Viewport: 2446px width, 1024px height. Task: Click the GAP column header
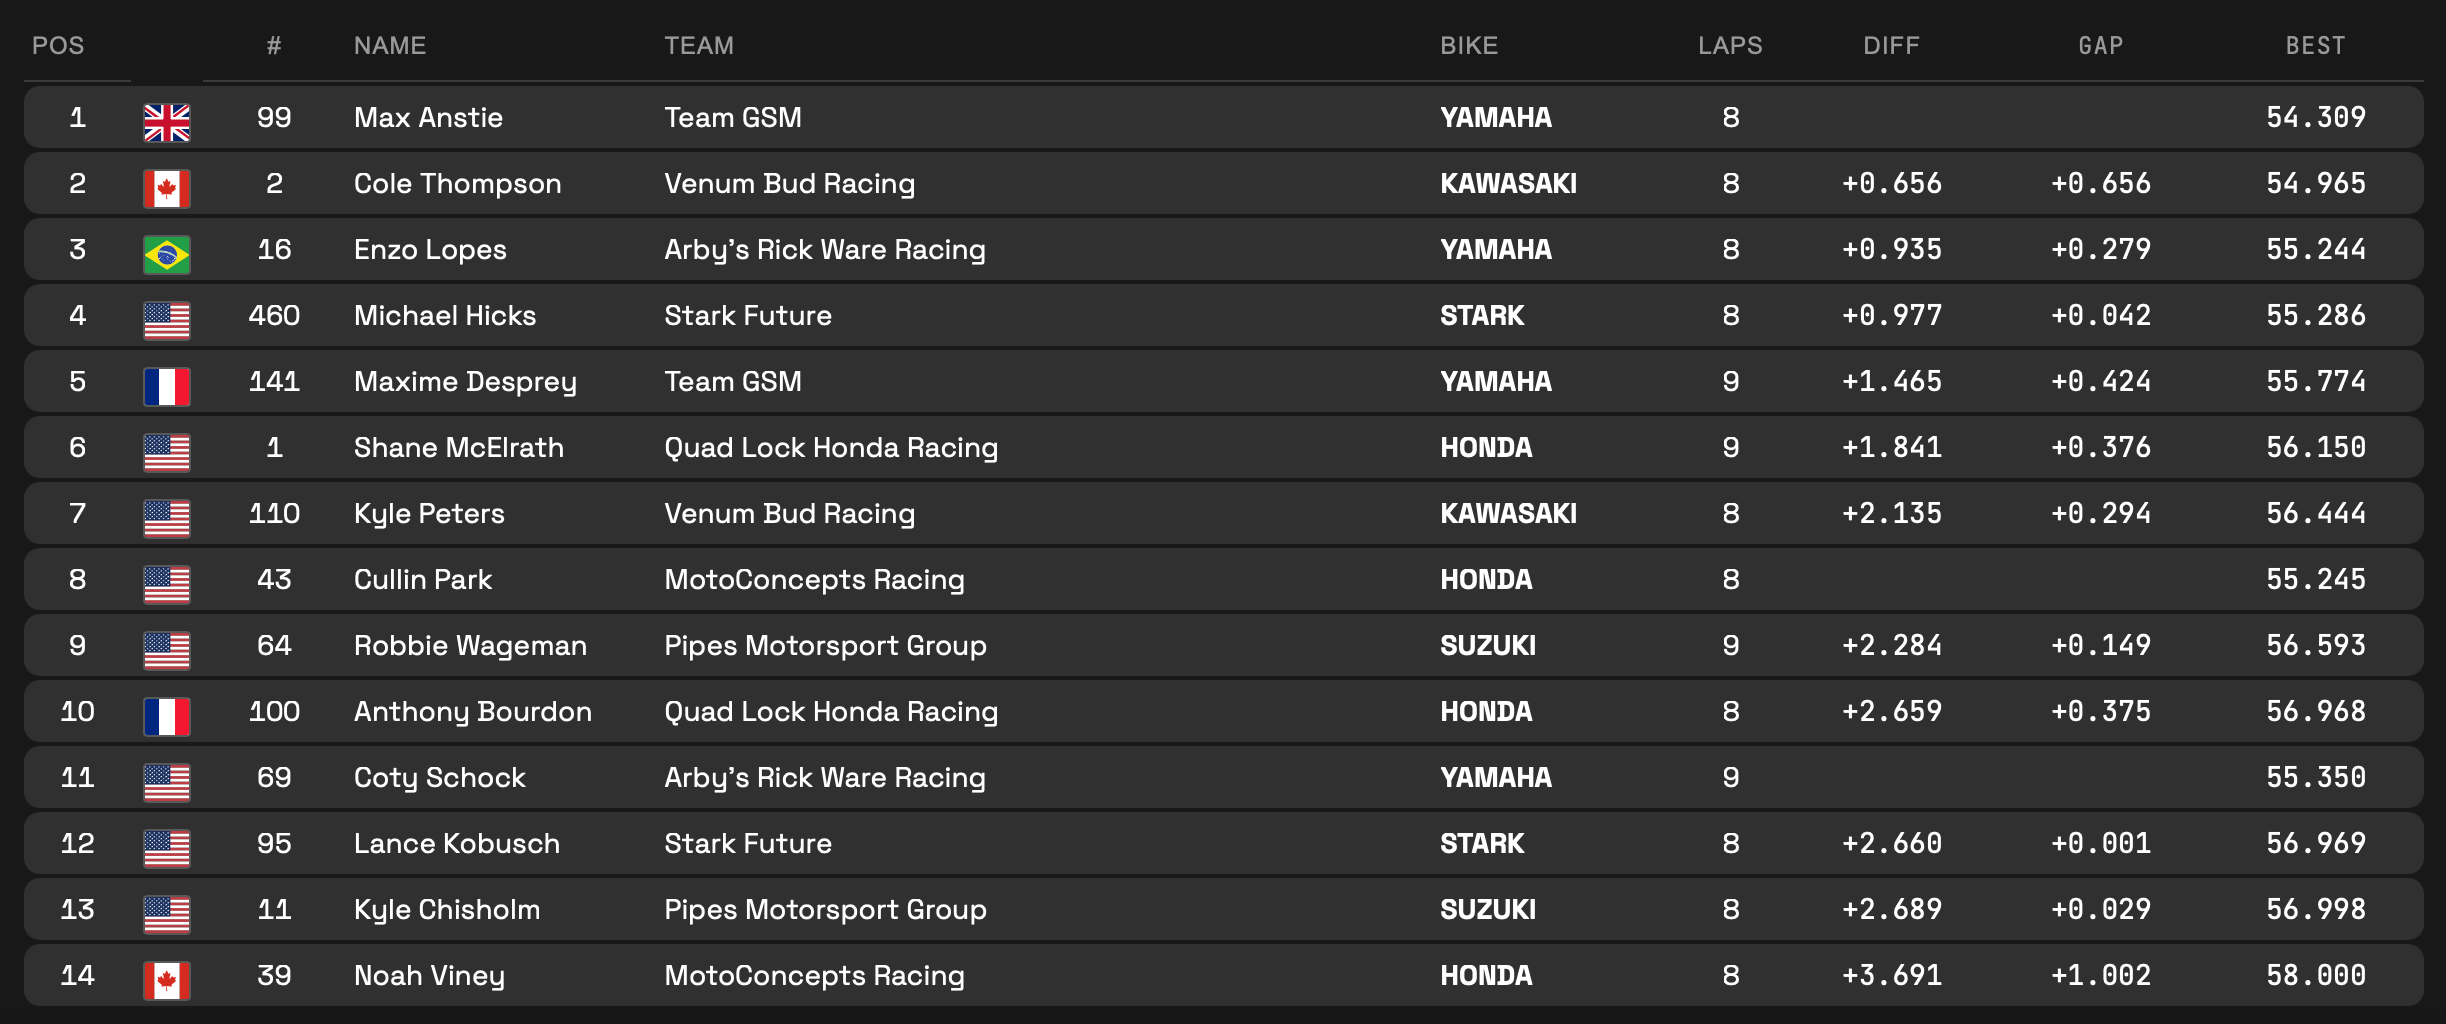click(2100, 46)
